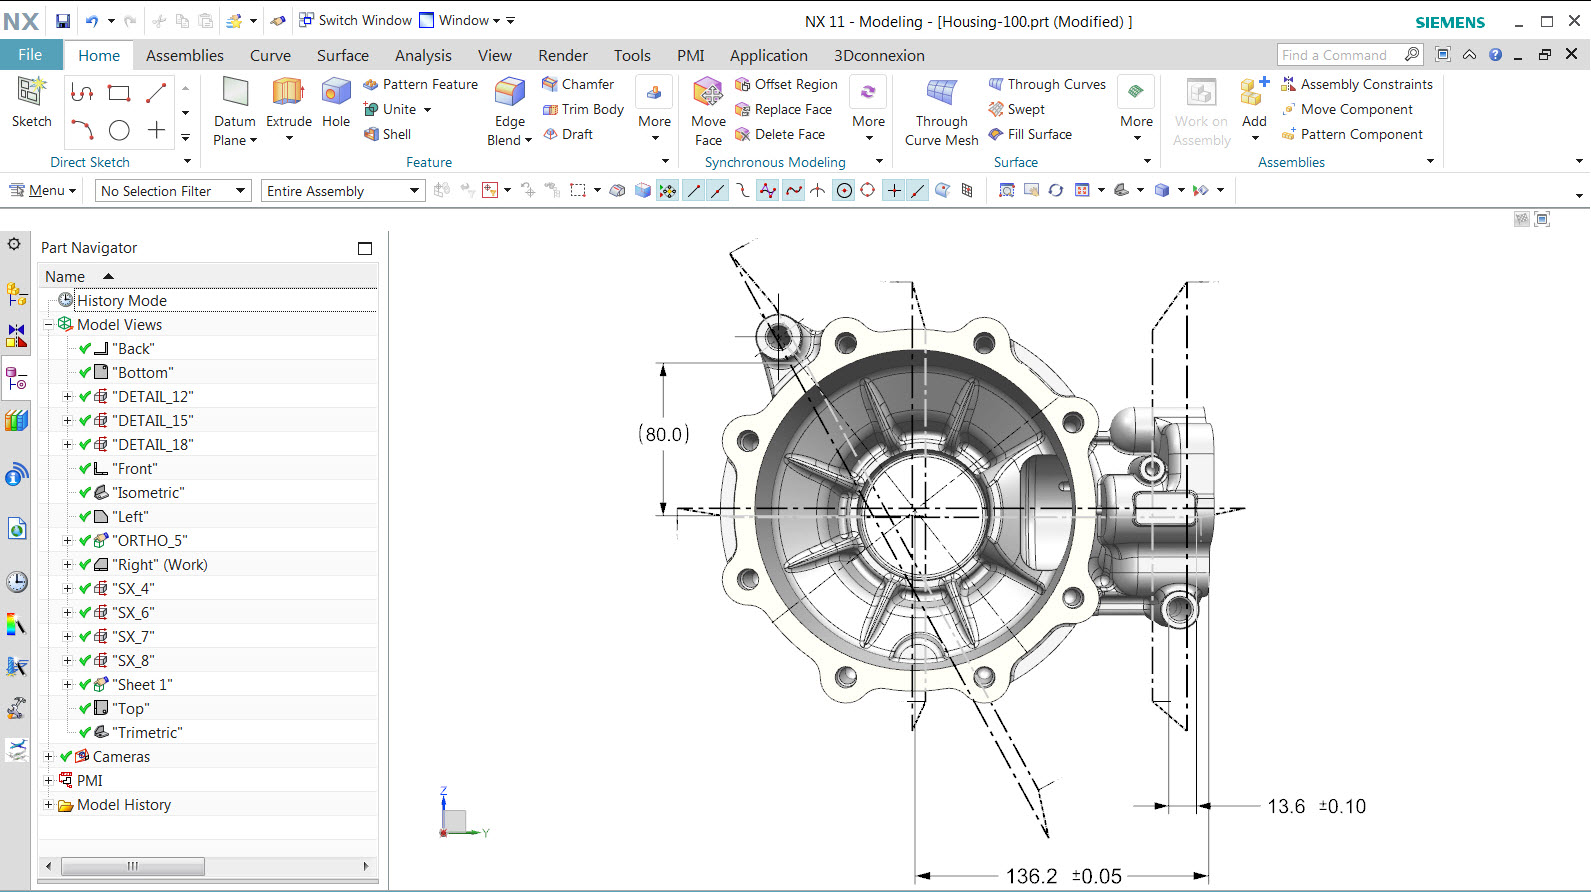
Task: Click the Assembly Constraints button
Action: [1357, 85]
